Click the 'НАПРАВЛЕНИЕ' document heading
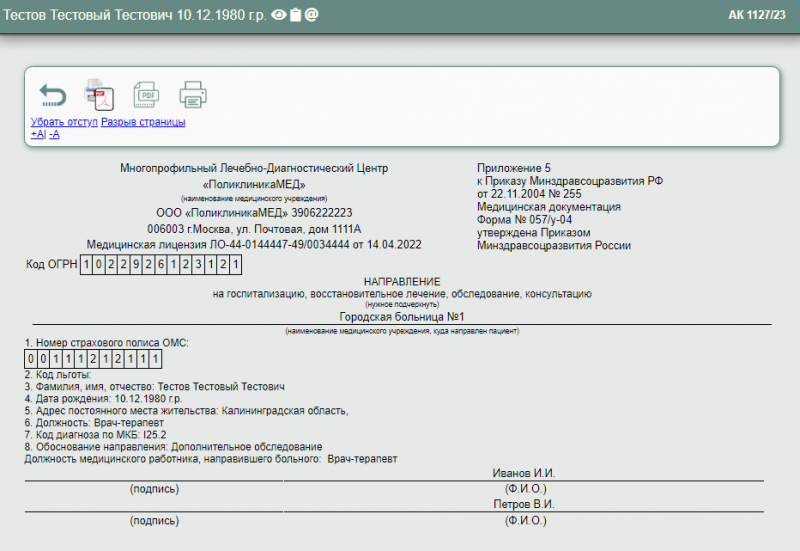Screen dimensions: 800x551 click(401, 282)
